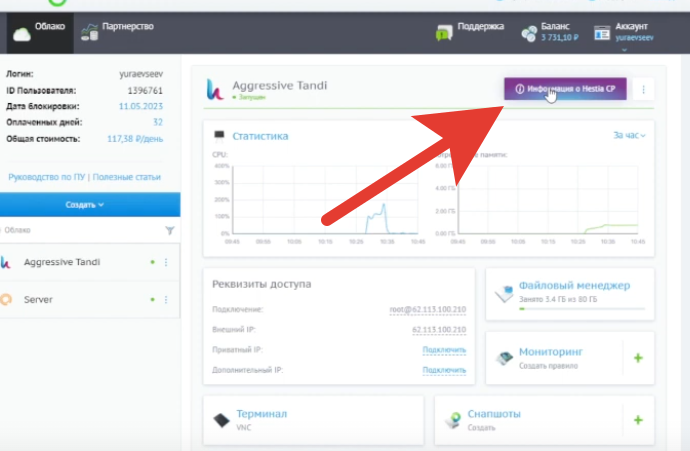Screen dimensions: 690x451
Task: Create a snapshot with the green plus
Action: coord(637,419)
